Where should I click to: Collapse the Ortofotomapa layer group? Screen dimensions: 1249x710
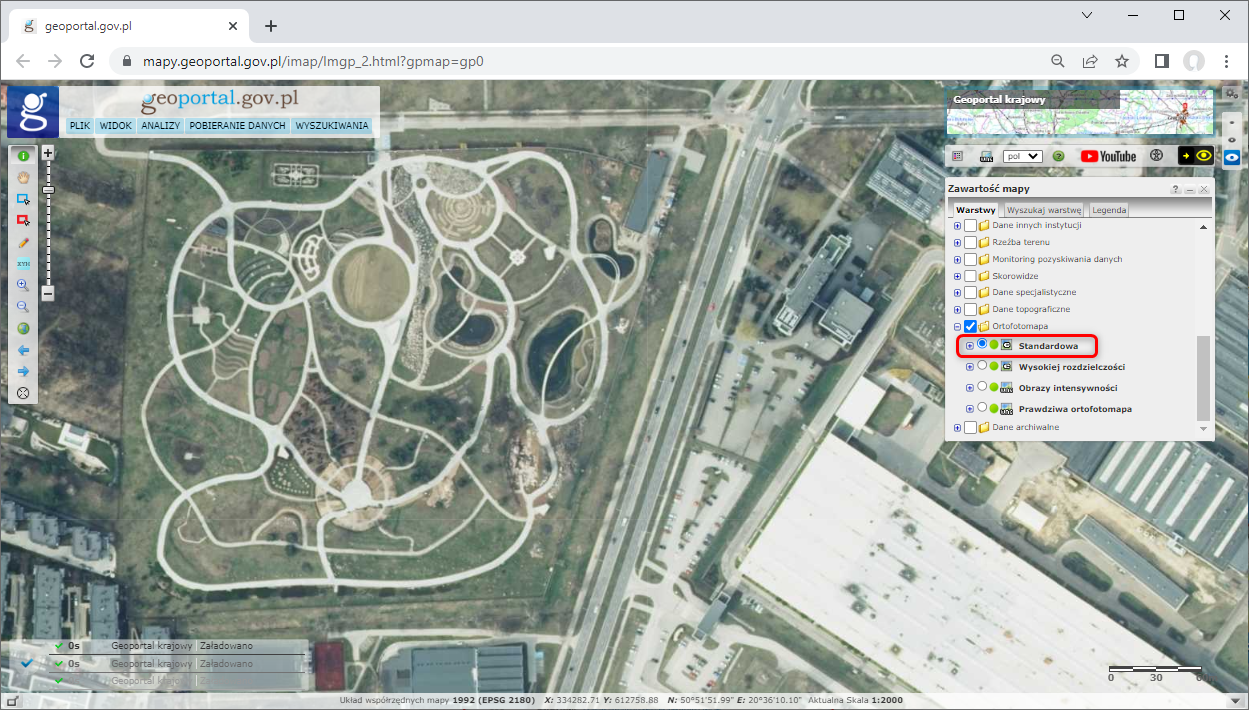click(x=957, y=327)
